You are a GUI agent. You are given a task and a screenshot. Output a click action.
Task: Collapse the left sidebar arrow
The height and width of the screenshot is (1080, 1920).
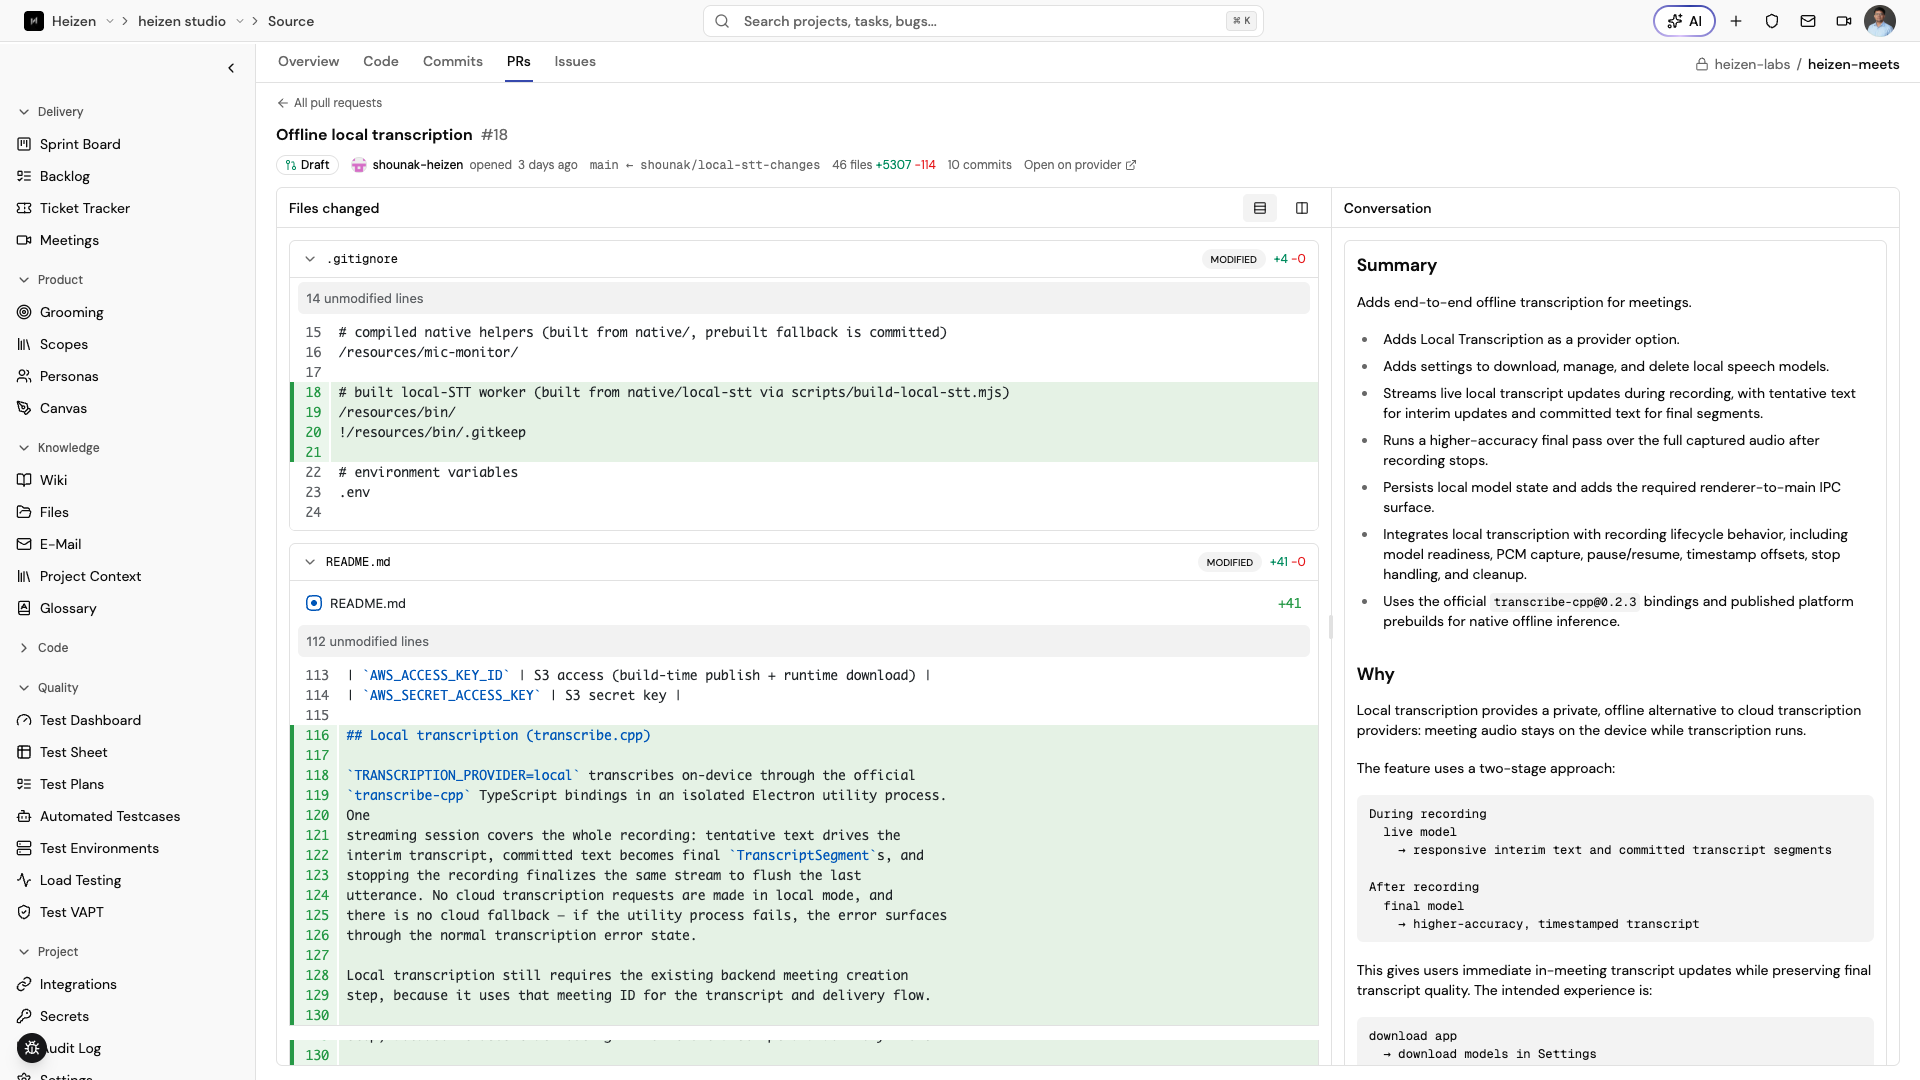231,68
